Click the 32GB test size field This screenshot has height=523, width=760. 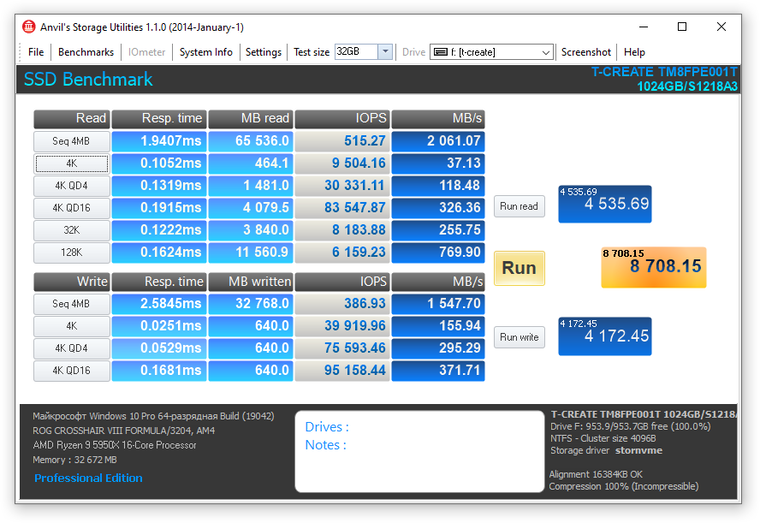click(356, 51)
